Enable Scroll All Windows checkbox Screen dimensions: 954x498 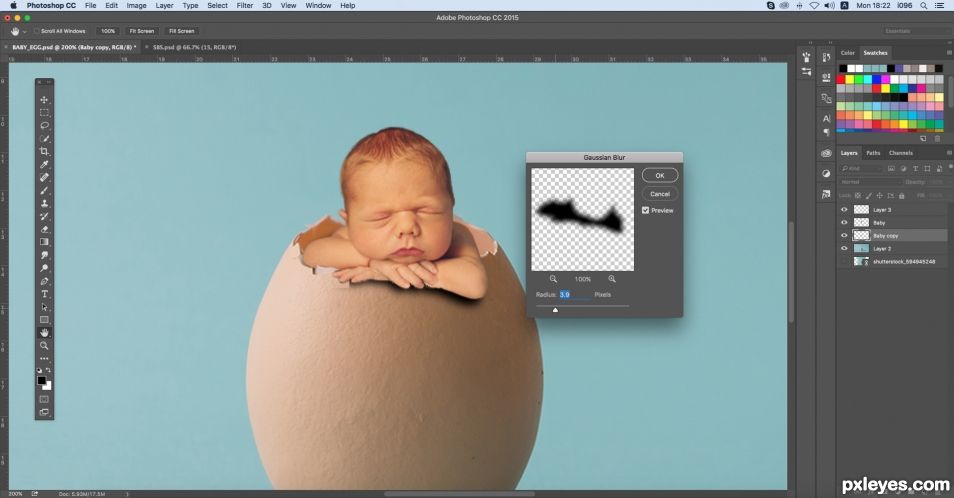click(x=37, y=31)
